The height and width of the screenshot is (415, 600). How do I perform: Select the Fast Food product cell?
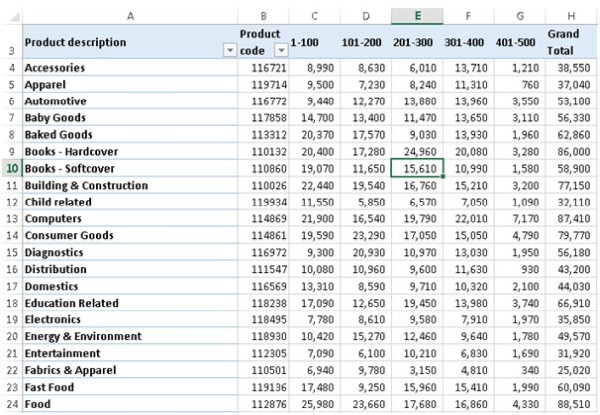click(x=50, y=388)
